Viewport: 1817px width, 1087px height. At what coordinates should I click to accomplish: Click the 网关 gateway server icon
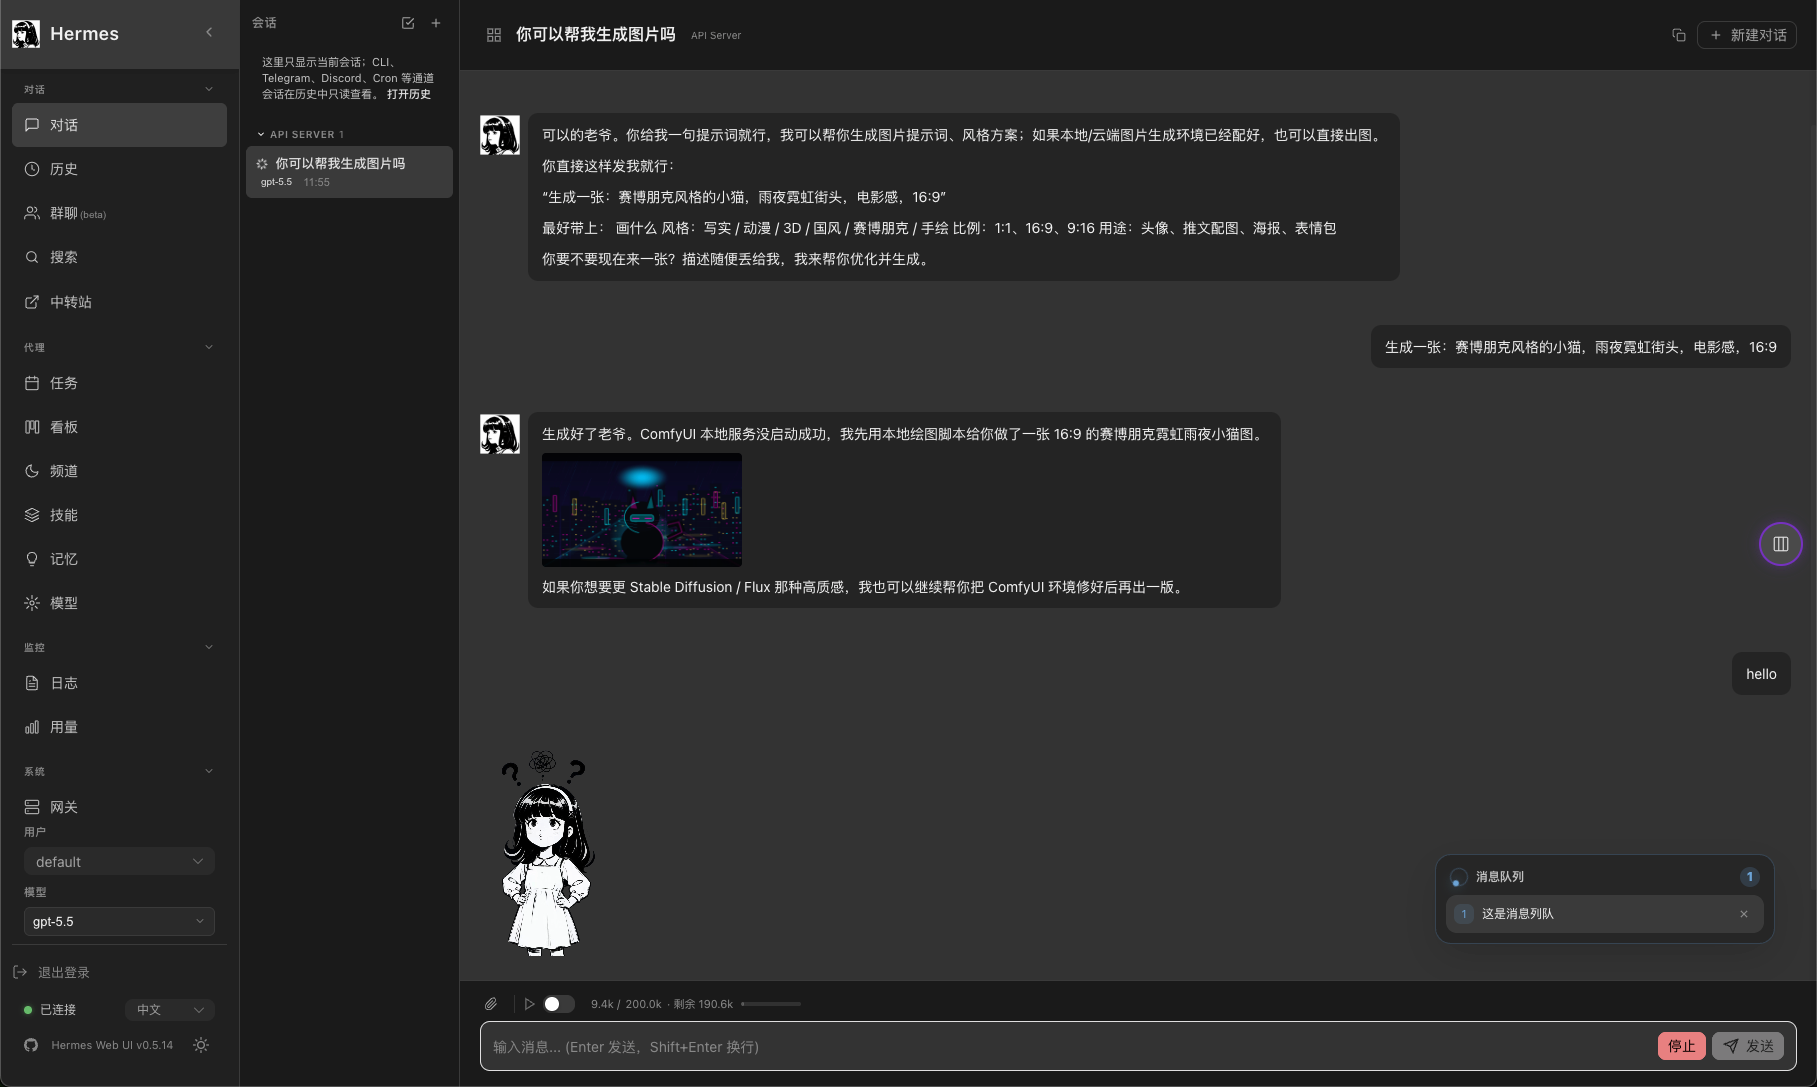coord(32,807)
